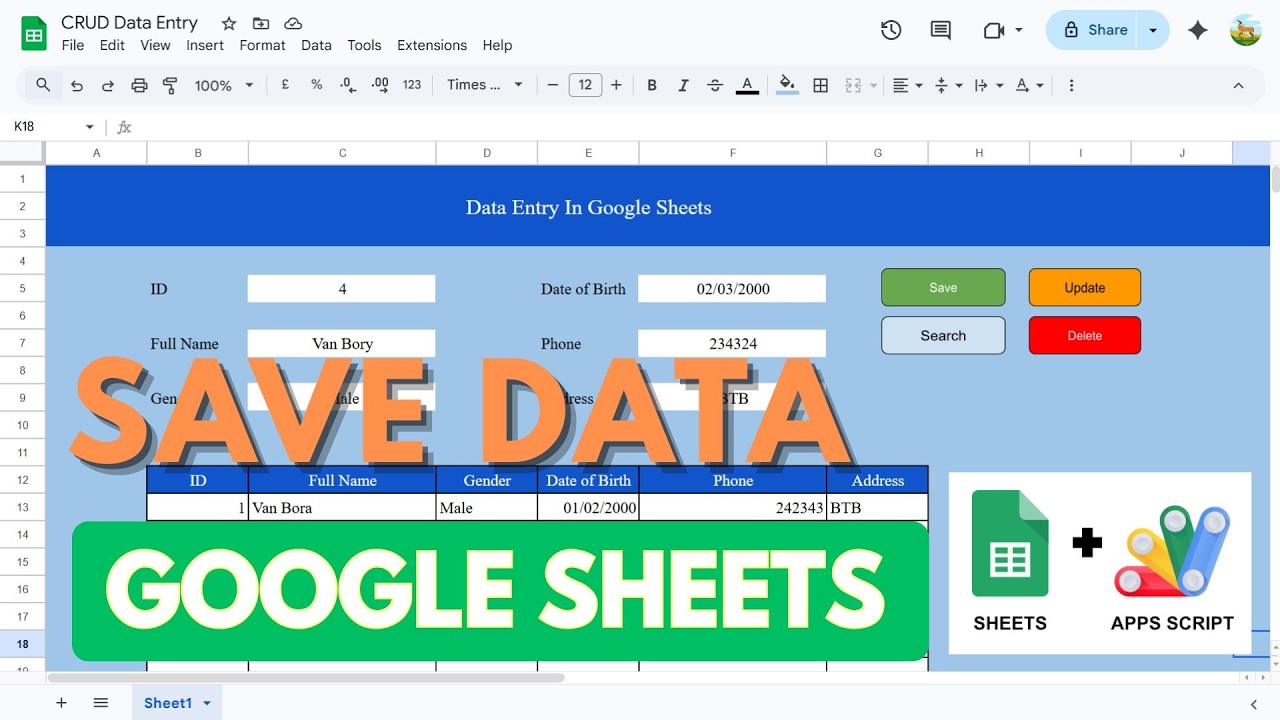Activate the paint format tool
The width and height of the screenshot is (1280, 720).
(x=170, y=86)
